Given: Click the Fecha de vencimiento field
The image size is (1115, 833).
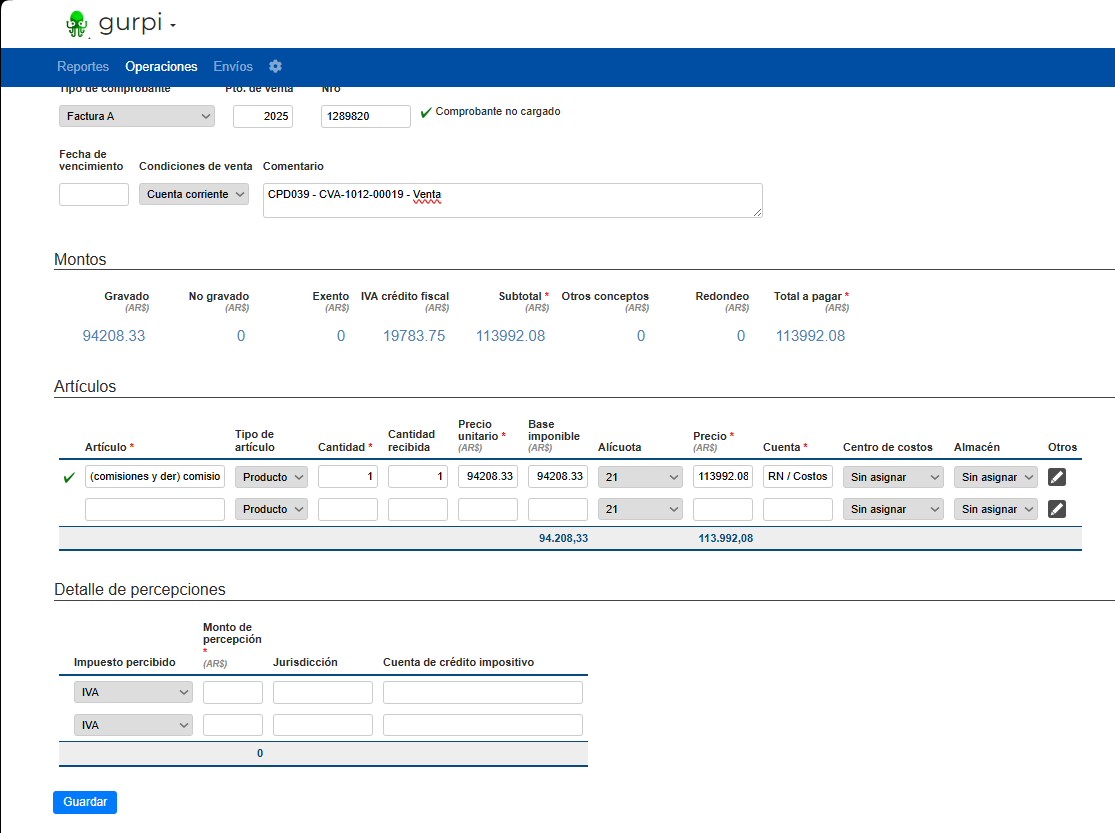Looking at the screenshot, I should pos(94,194).
